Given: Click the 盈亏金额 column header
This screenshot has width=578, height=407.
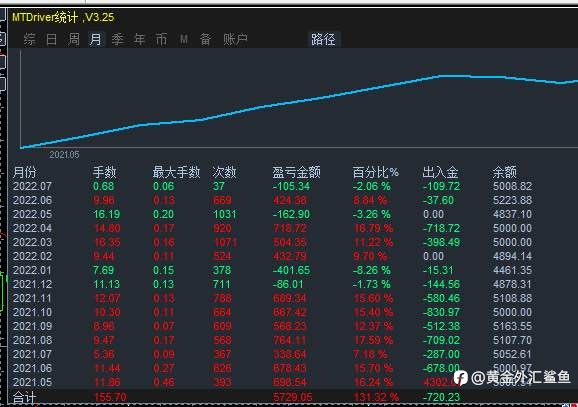Looking at the screenshot, I should coord(296,172).
